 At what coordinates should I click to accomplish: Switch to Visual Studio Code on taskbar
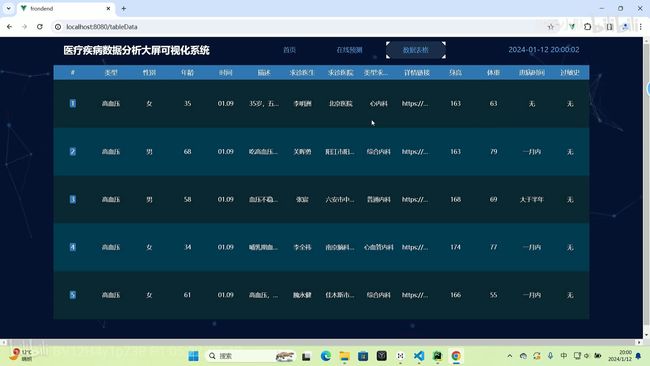click(419, 356)
